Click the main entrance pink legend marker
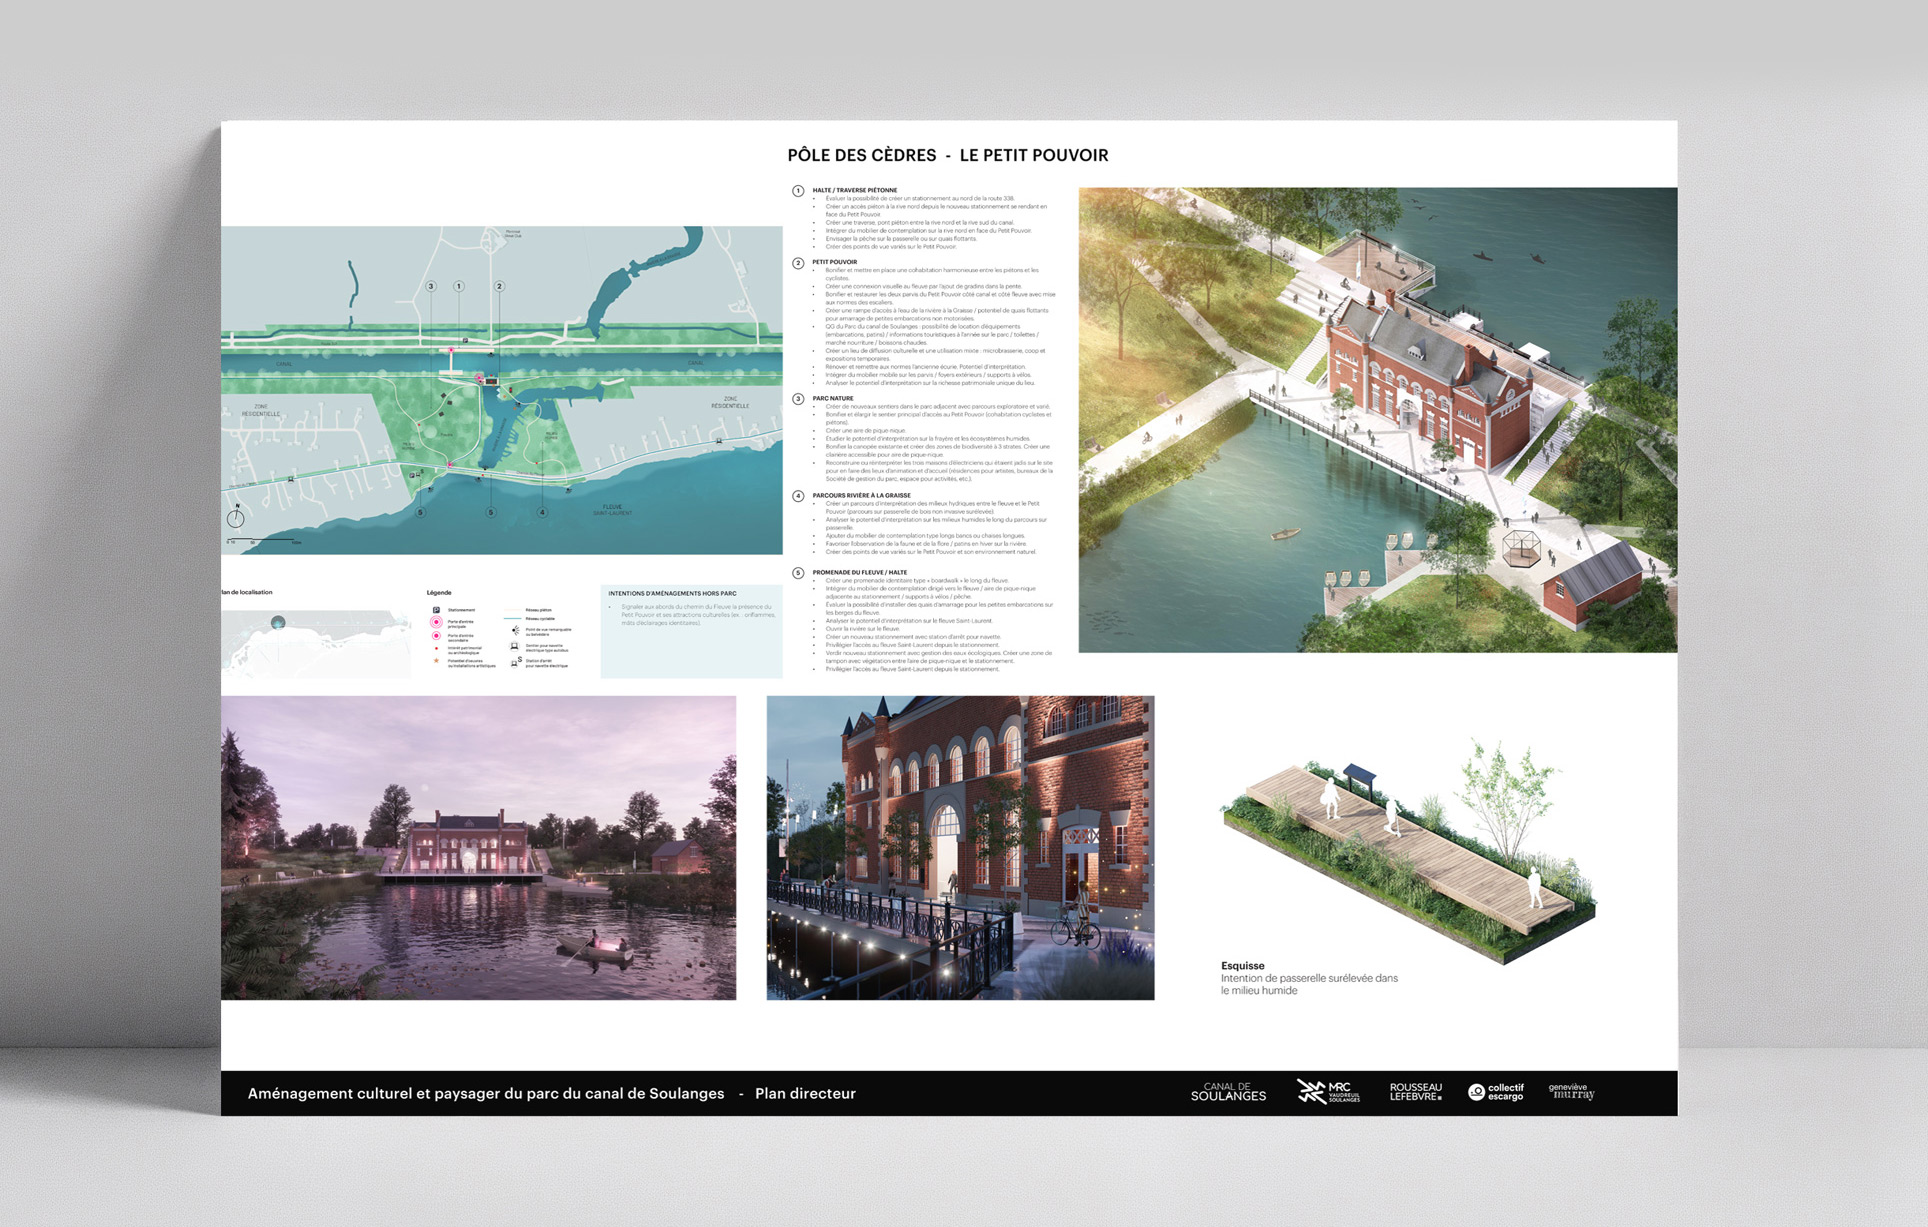The image size is (1928, 1227). pyautogui.click(x=436, y=622)
